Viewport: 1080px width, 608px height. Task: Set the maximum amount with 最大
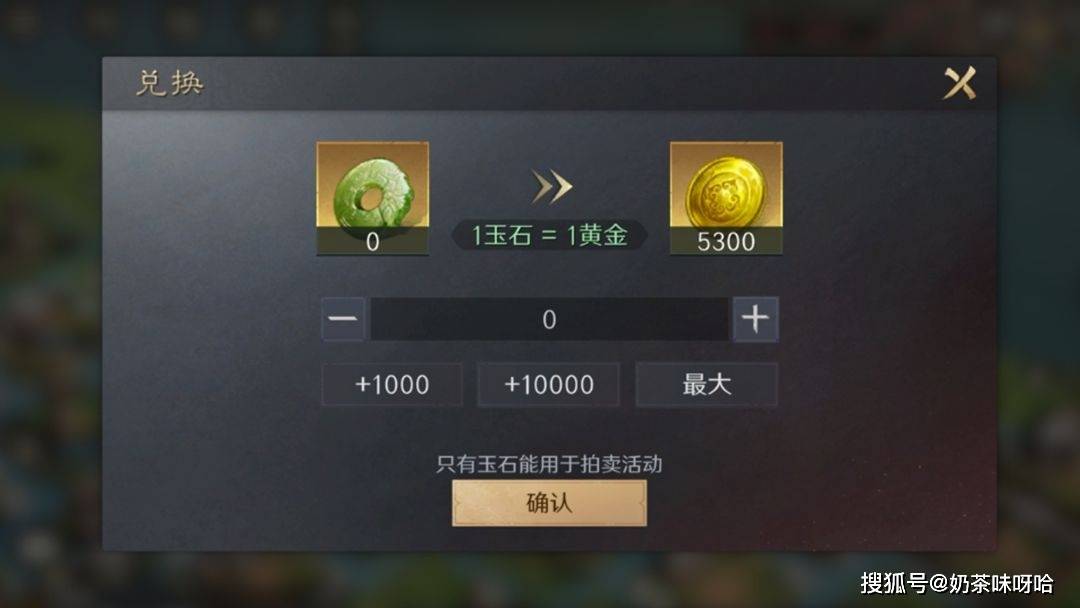point(707,384)
